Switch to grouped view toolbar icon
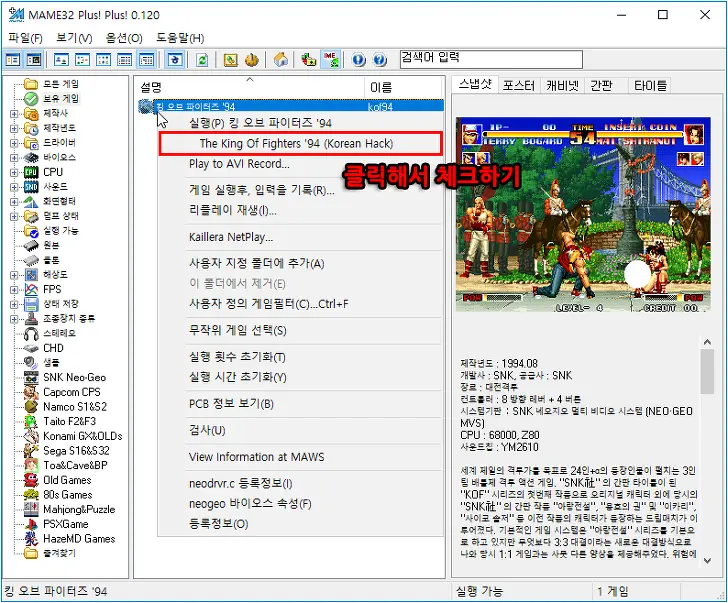The image size is (728, 603). 146,59
